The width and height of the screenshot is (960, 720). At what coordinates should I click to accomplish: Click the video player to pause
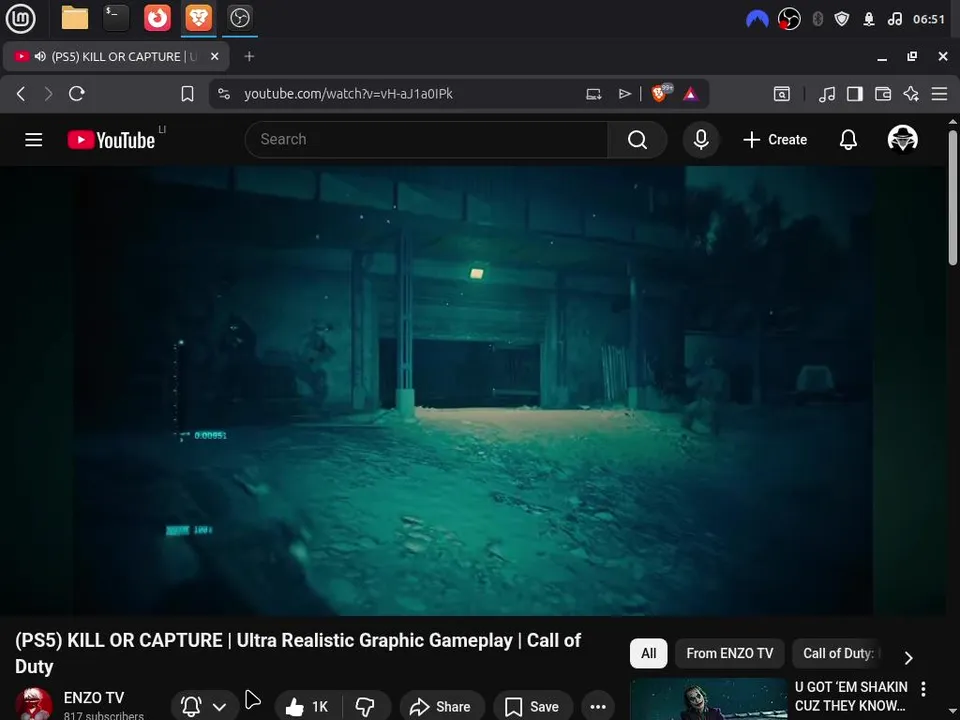(x=473, y=390)
